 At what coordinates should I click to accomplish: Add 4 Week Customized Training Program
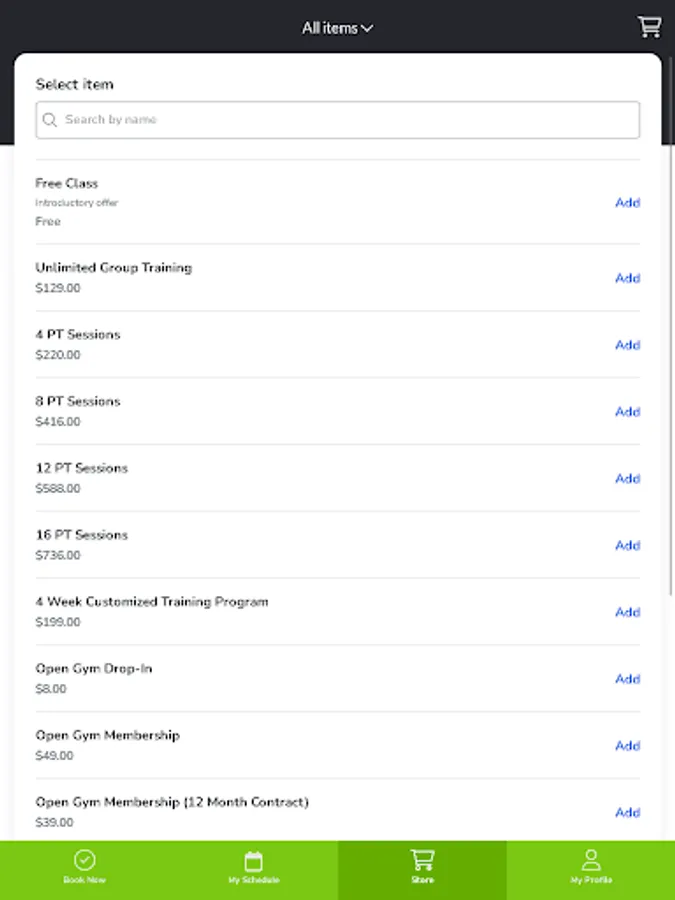point(627,612)
